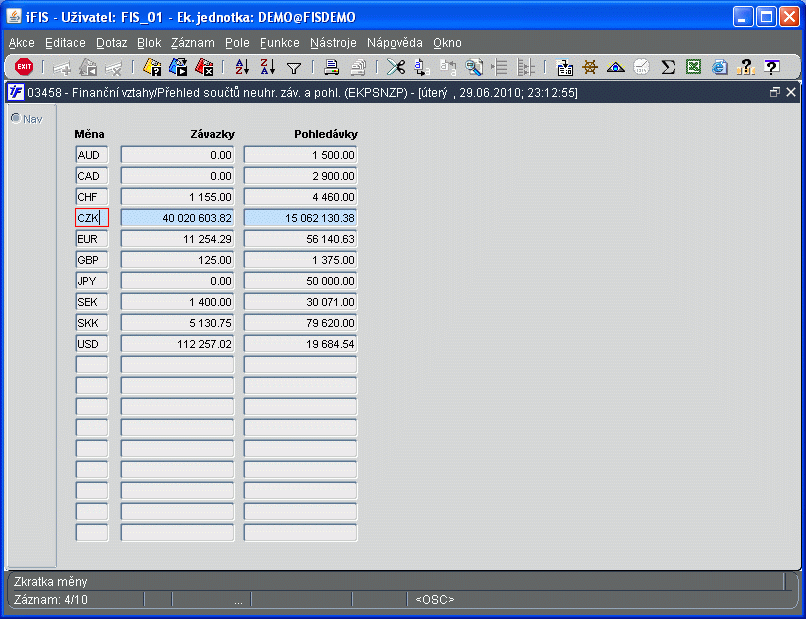Select the GBP currency field
This screenshot has height=619, width=806.
pyautogui.click(x=92, y=260)
